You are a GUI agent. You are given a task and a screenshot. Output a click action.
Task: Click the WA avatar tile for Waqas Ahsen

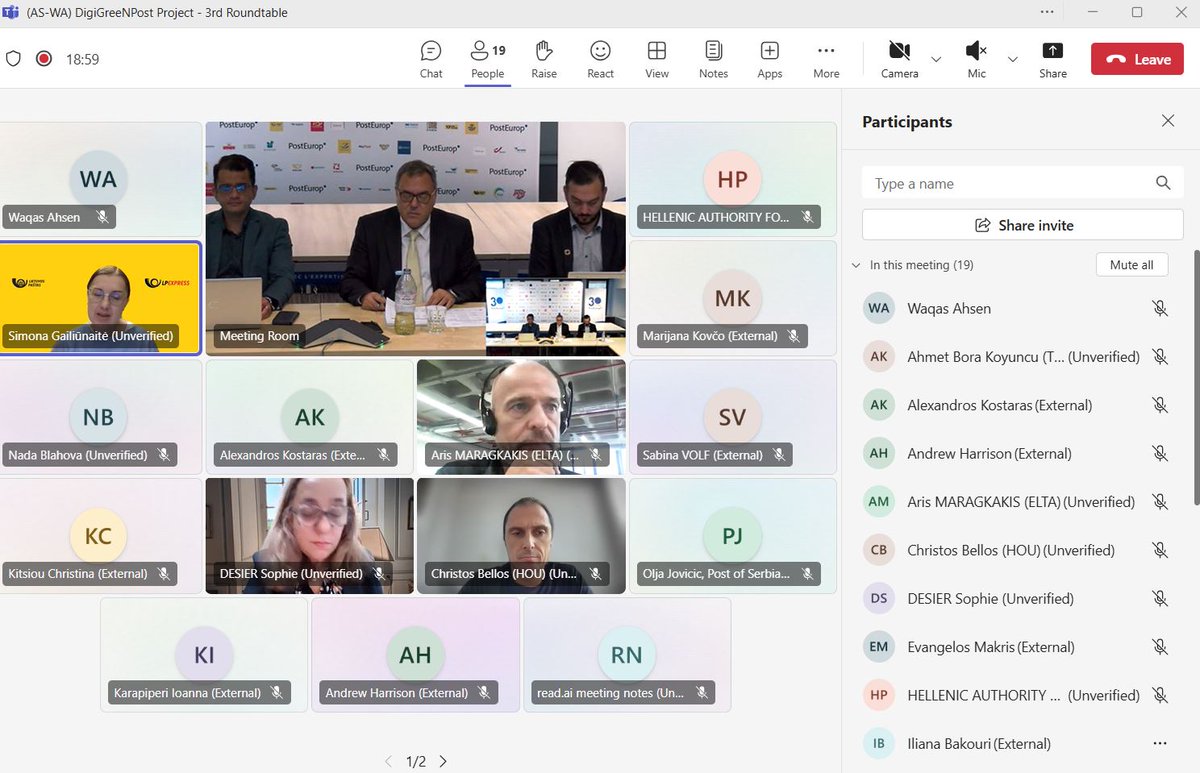(98, 180)
